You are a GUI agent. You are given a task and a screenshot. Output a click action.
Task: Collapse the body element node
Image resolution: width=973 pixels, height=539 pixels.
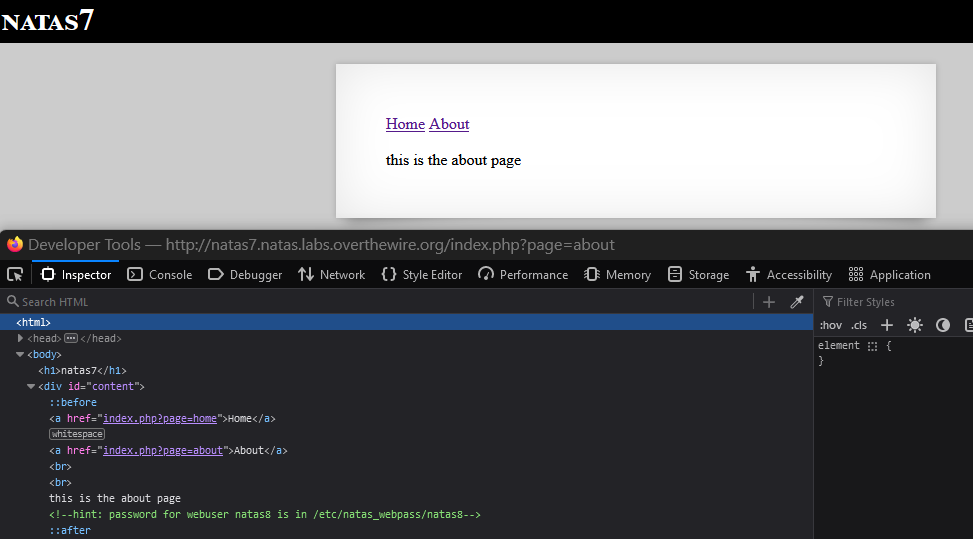(20, 354)
